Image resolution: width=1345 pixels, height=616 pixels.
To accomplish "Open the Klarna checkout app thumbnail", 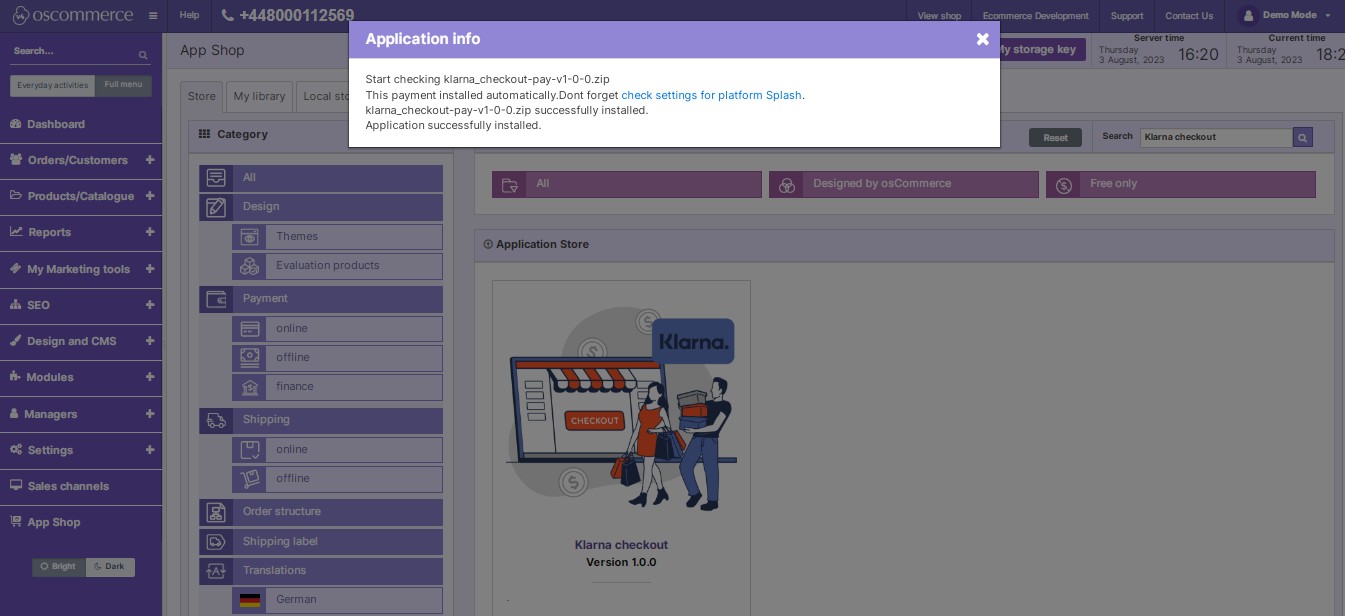I will (621, 408).
